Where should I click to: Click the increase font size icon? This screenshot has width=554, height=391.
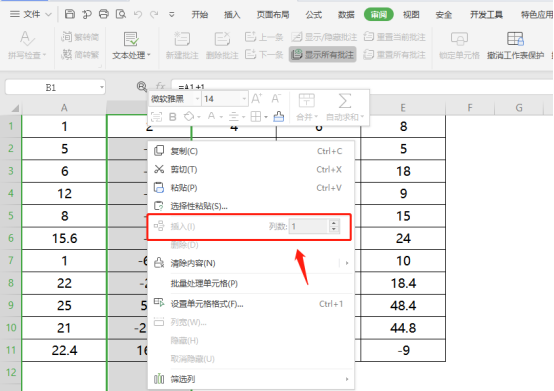point(257,99)
